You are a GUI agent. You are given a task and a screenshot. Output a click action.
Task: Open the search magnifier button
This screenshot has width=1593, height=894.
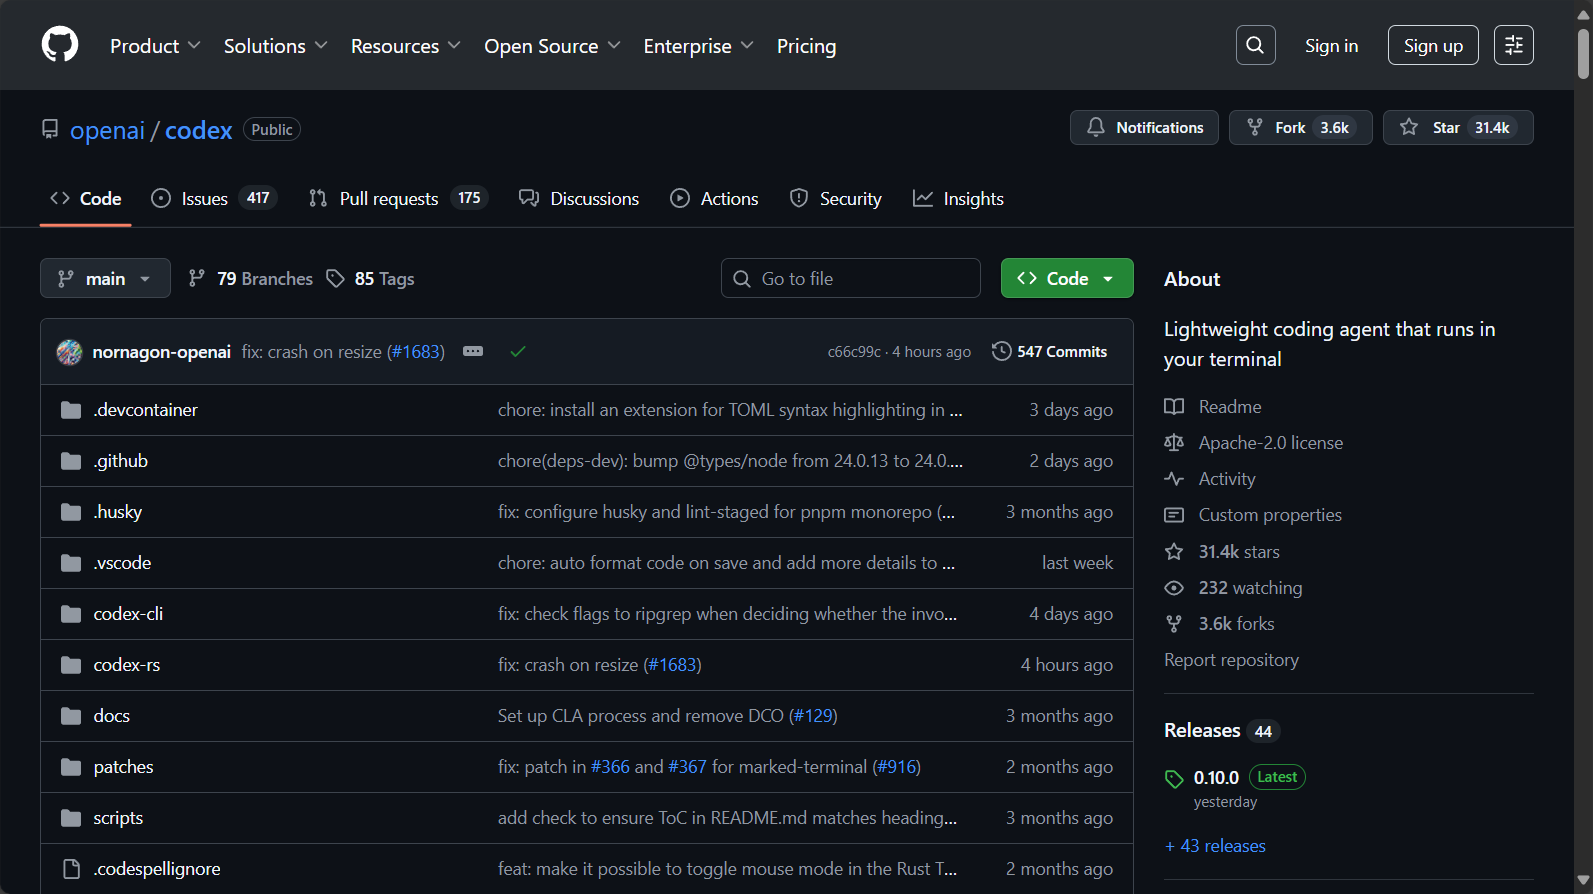click(x=1255, y=45)
